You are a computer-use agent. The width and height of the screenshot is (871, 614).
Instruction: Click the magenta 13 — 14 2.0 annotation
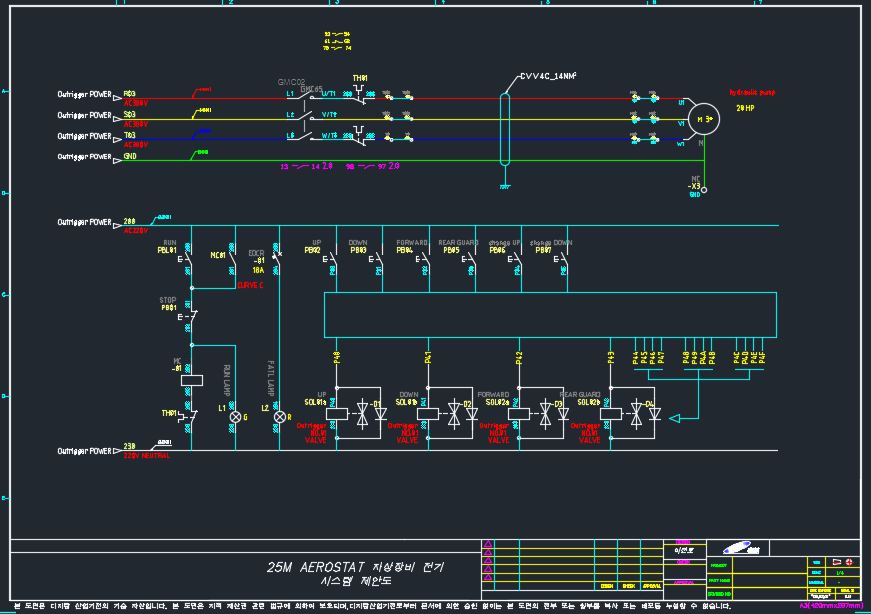tap(306, 166)
